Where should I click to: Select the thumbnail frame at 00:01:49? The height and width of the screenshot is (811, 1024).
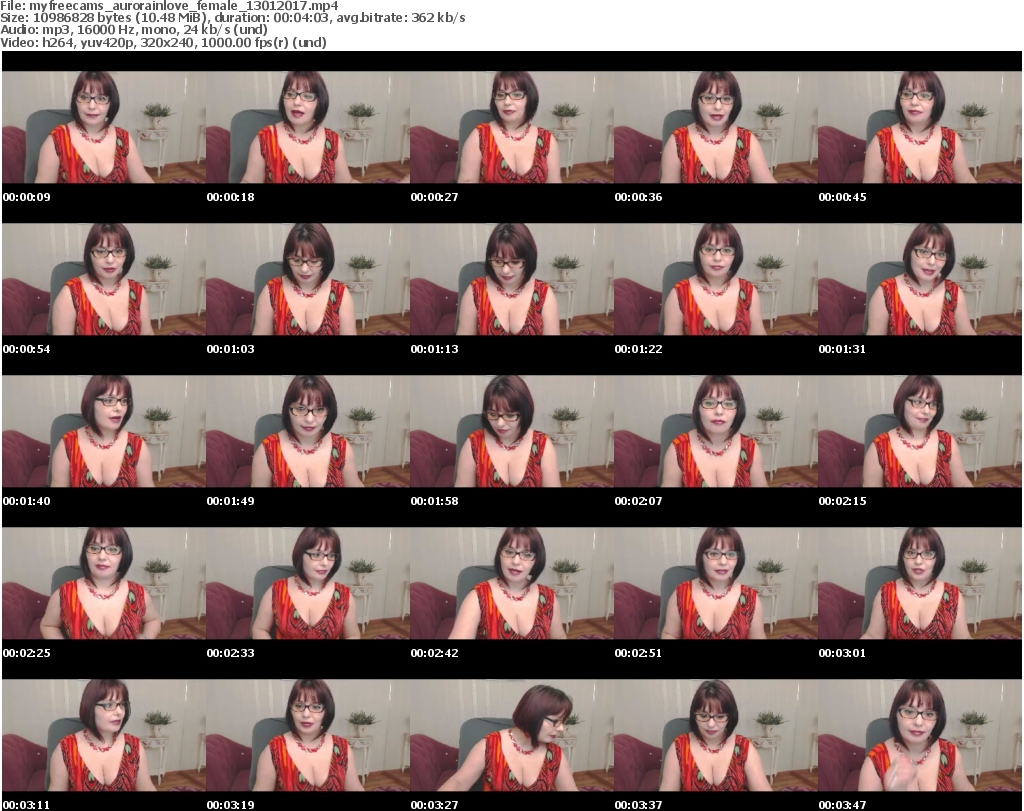[x=308, y=431]
